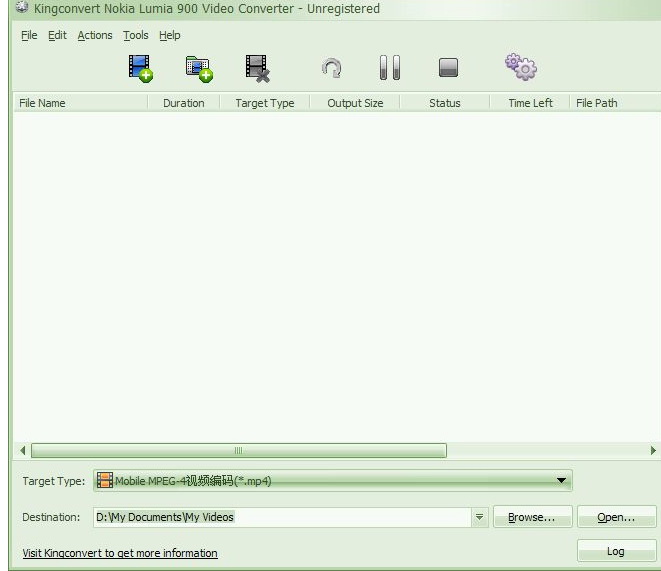Follow the Visit Kingconvert information link
Screen dimensions: 661x571
(x=120, y=553)
